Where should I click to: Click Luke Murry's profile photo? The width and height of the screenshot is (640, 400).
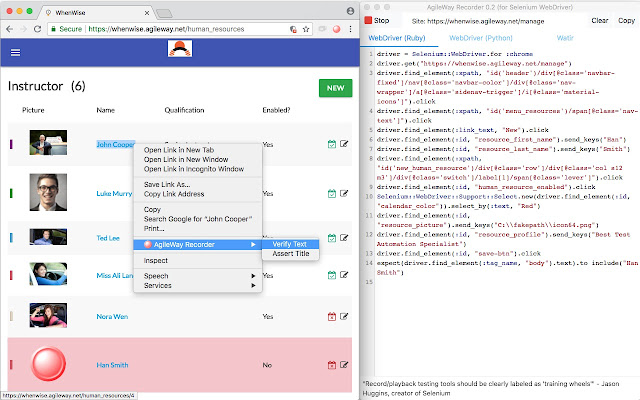pyautogui.click(x=48, y=192)
